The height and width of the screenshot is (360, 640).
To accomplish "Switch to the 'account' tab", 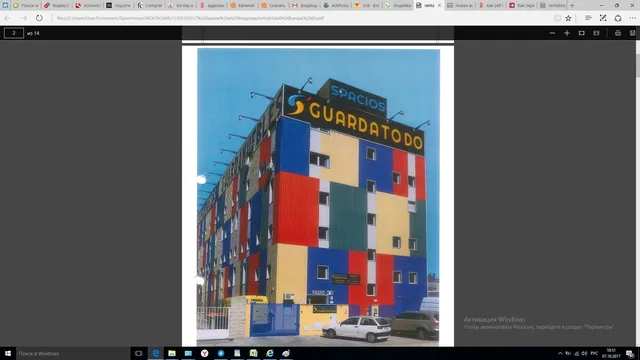I will [x=88, y=5].
